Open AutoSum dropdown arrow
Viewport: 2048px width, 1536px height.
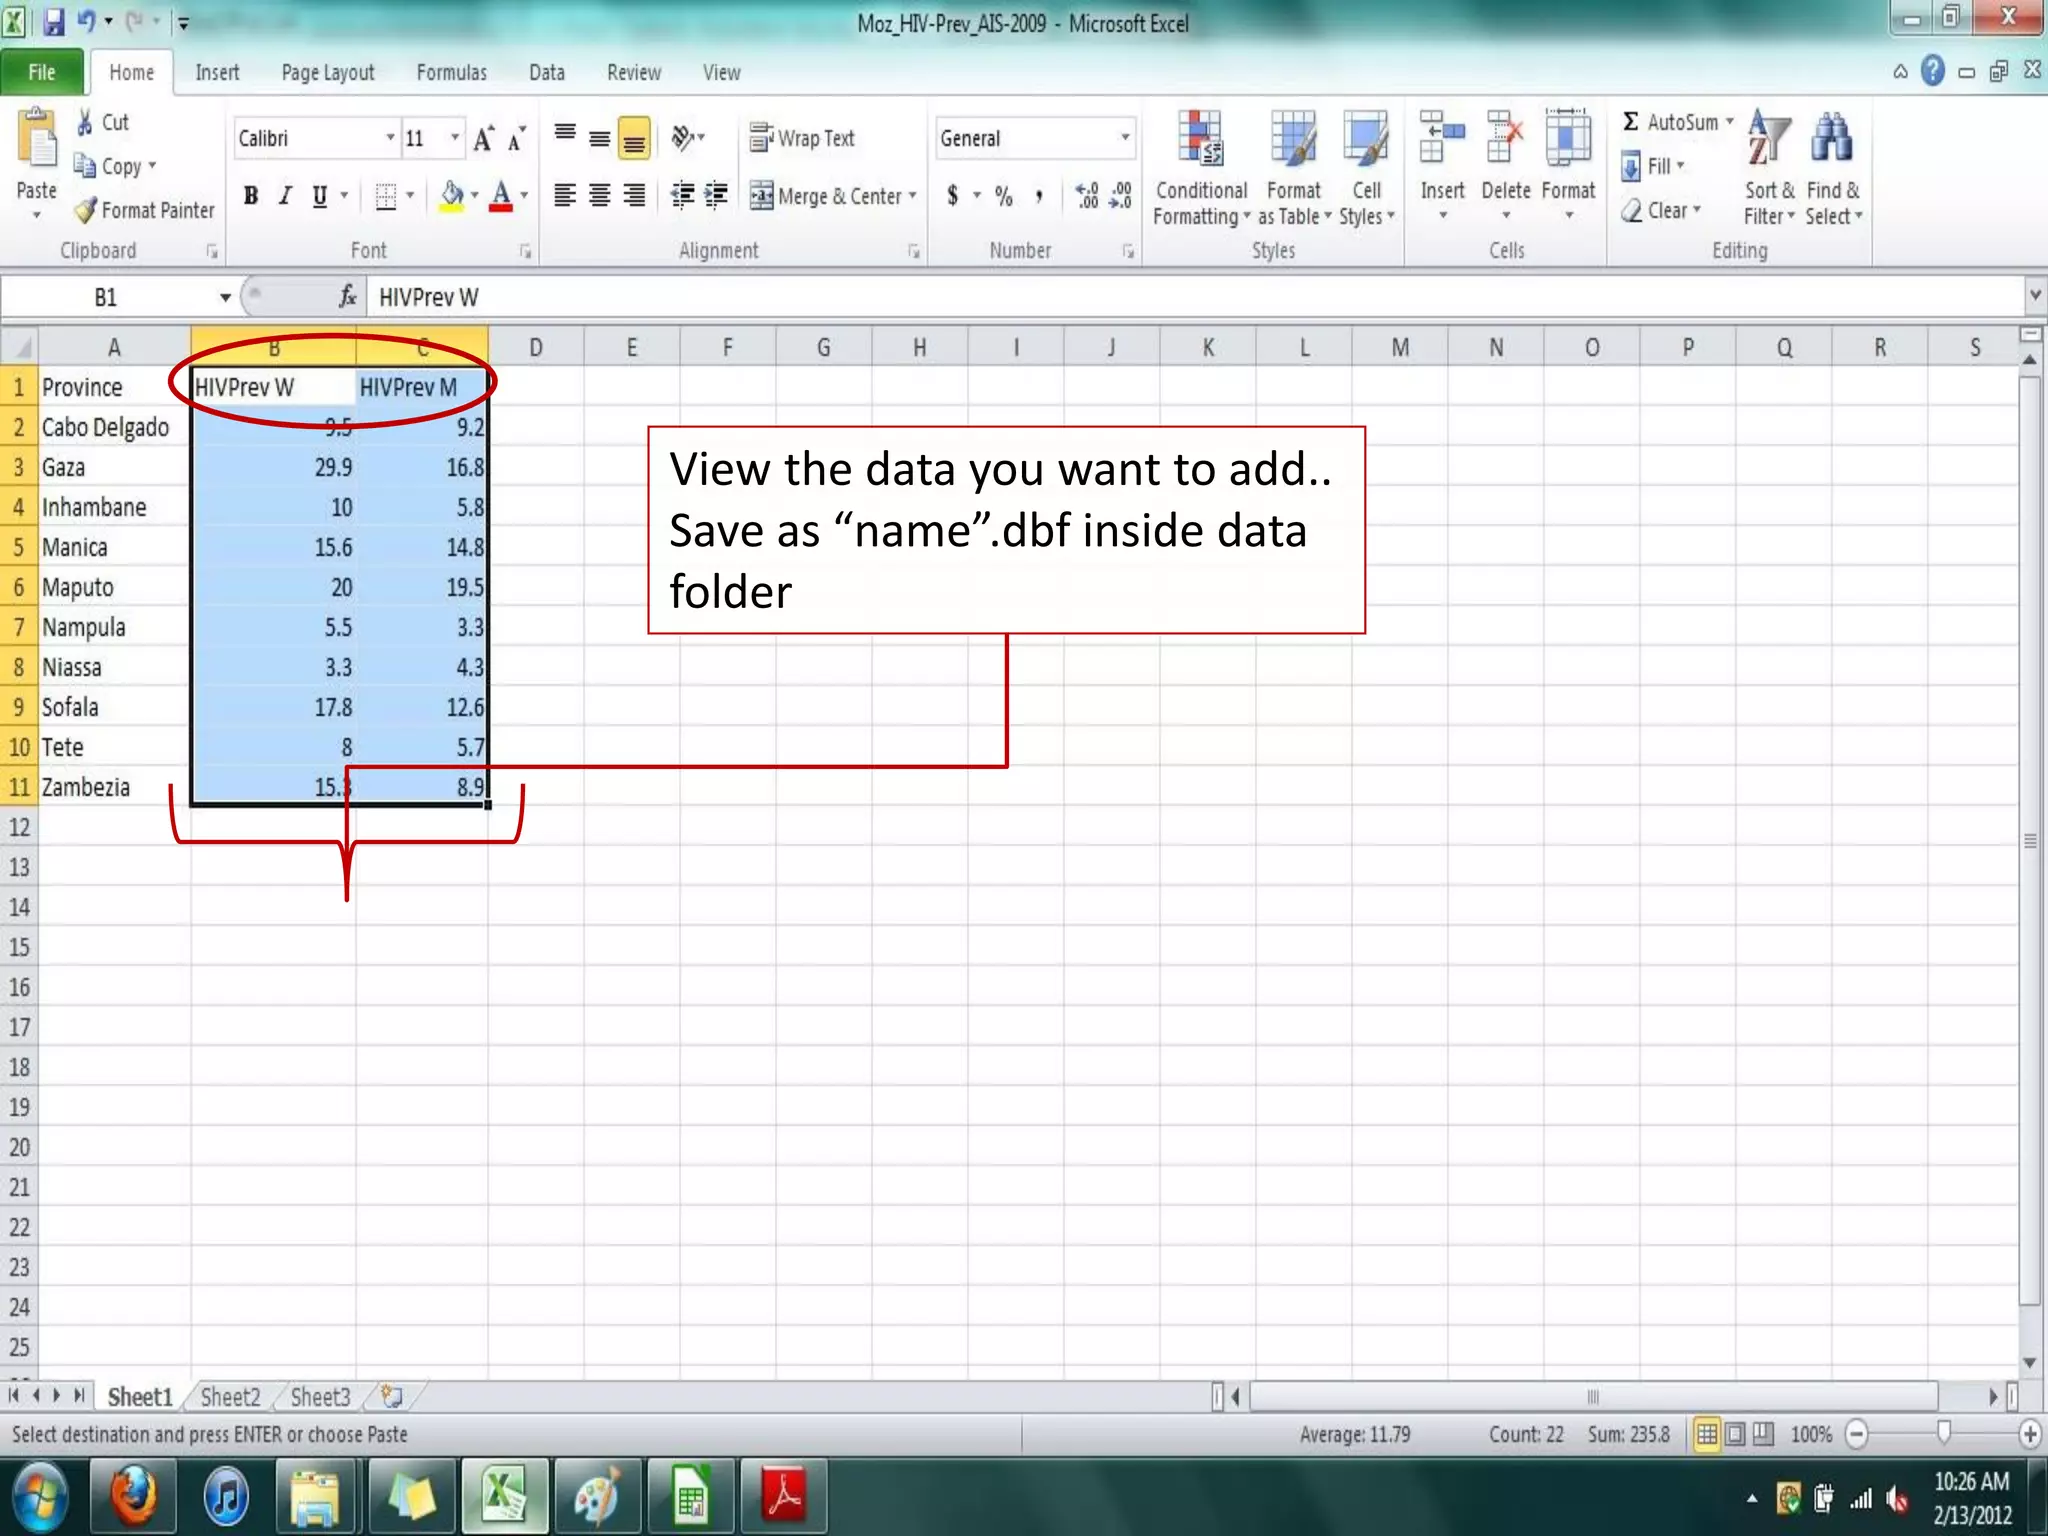(x=1729, y=122)
